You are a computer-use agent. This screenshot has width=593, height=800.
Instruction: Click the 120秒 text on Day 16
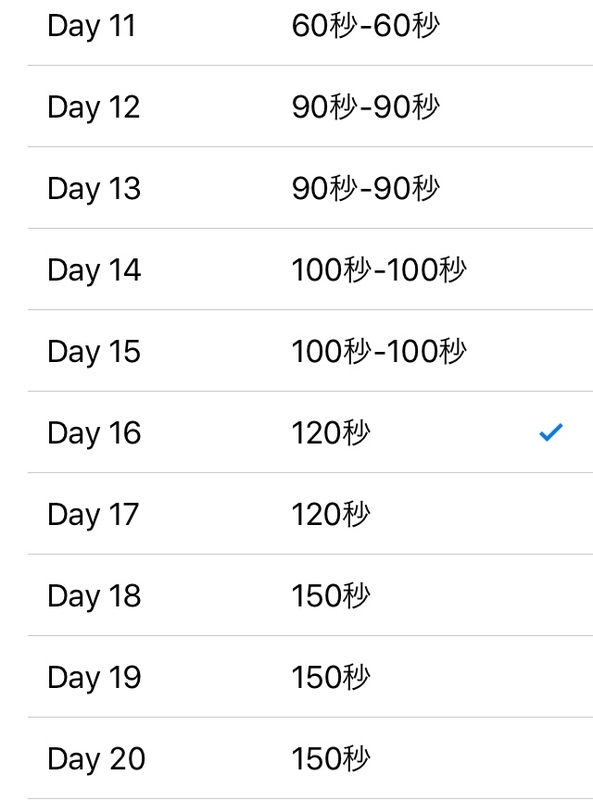(331, 433)
